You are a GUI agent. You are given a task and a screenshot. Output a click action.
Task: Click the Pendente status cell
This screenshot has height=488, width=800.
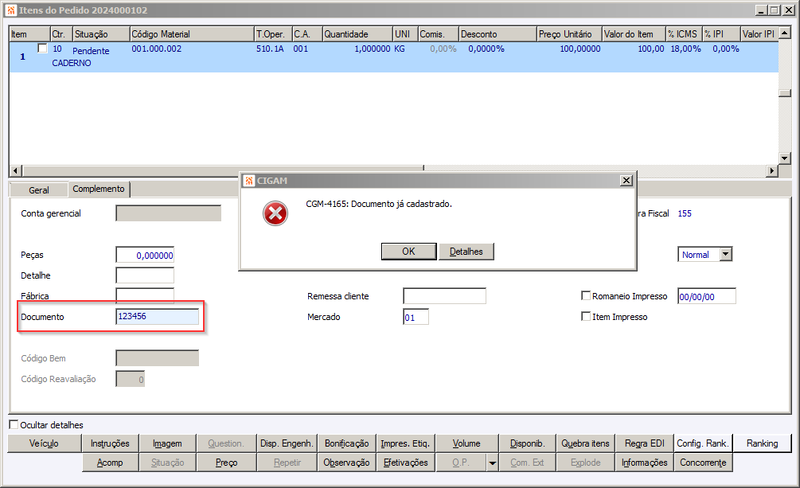91,51
